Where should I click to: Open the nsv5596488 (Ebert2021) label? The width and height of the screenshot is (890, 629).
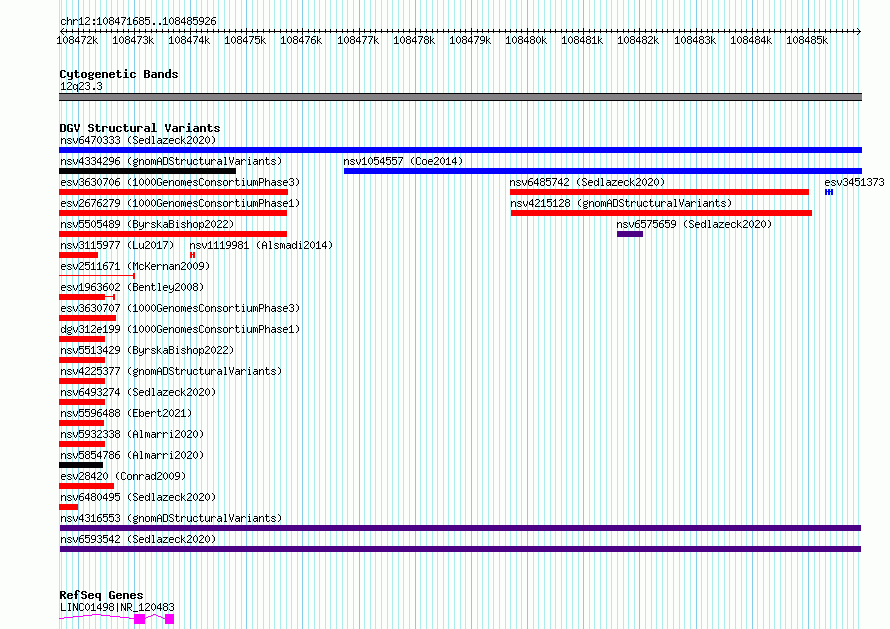pos(126,413)
